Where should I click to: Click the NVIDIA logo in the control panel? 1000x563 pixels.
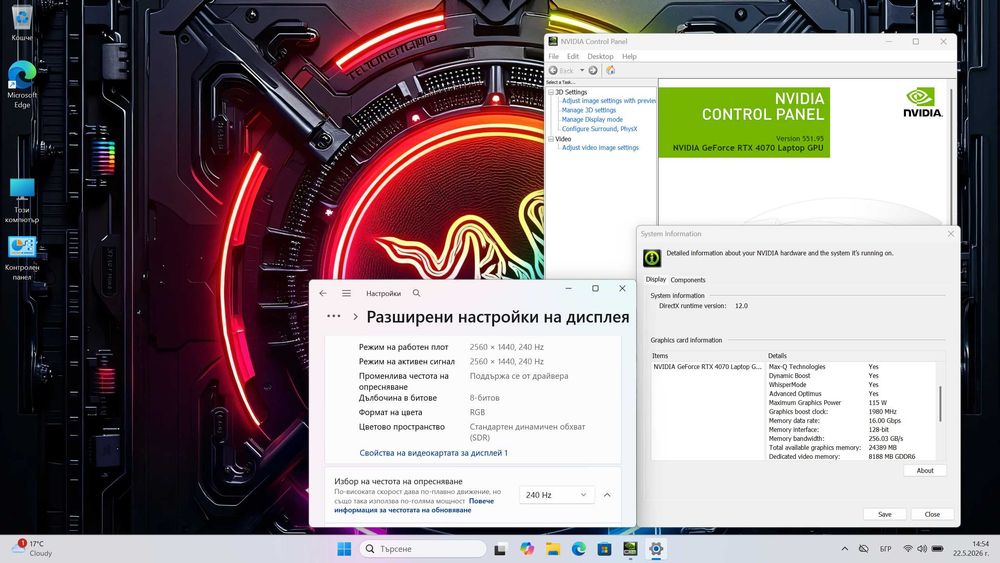pyautogui.click(x=922, y=103)
